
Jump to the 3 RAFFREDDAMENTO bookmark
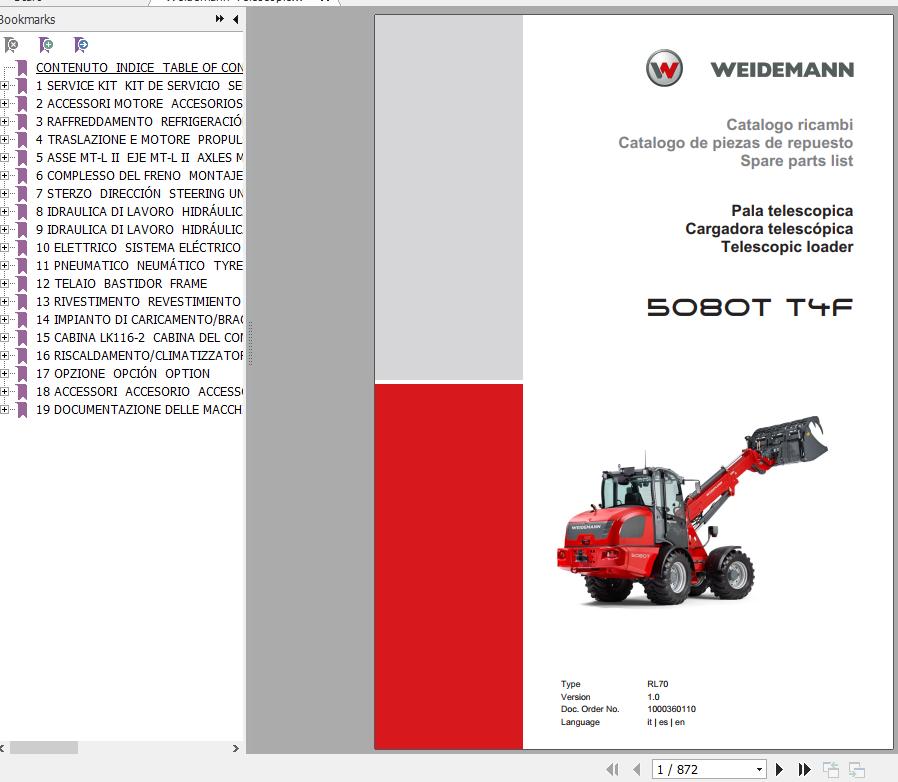139,121
